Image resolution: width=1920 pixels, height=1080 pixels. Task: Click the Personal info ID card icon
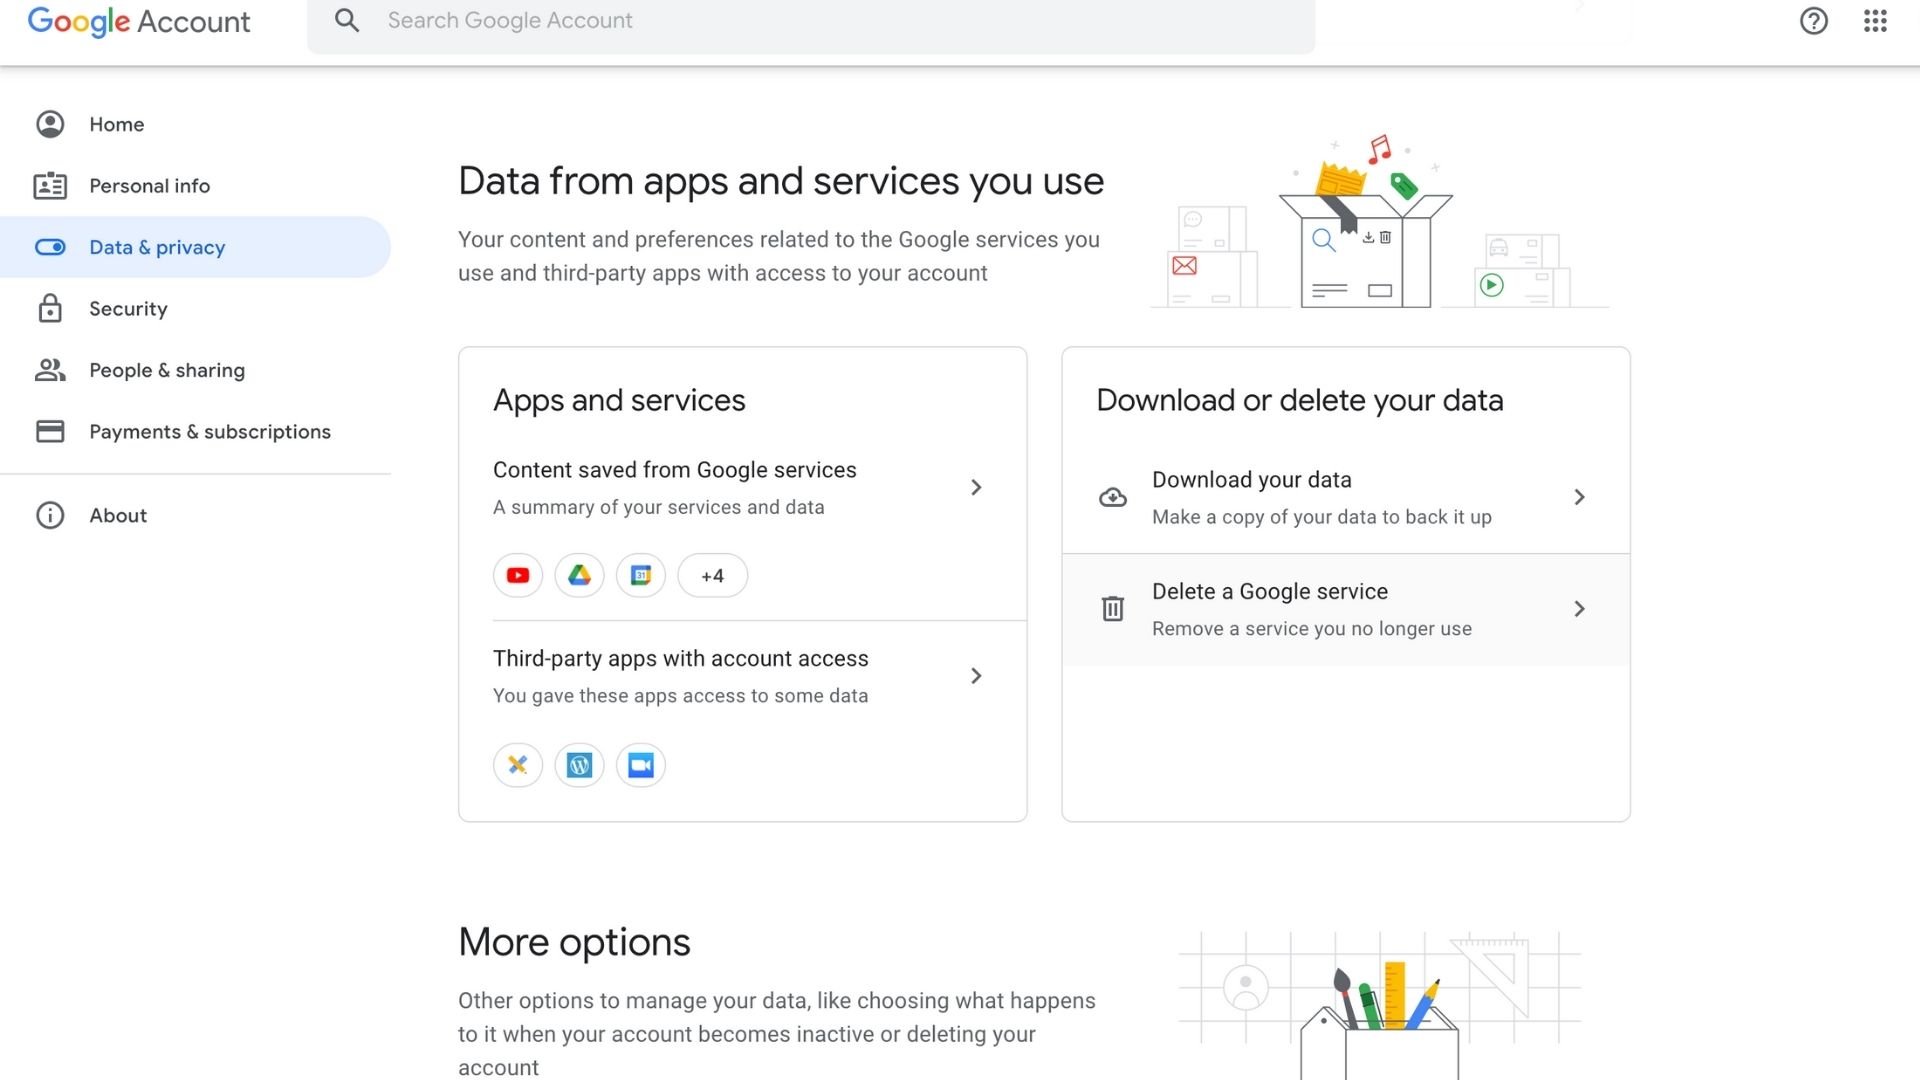(x=50, y=186)
